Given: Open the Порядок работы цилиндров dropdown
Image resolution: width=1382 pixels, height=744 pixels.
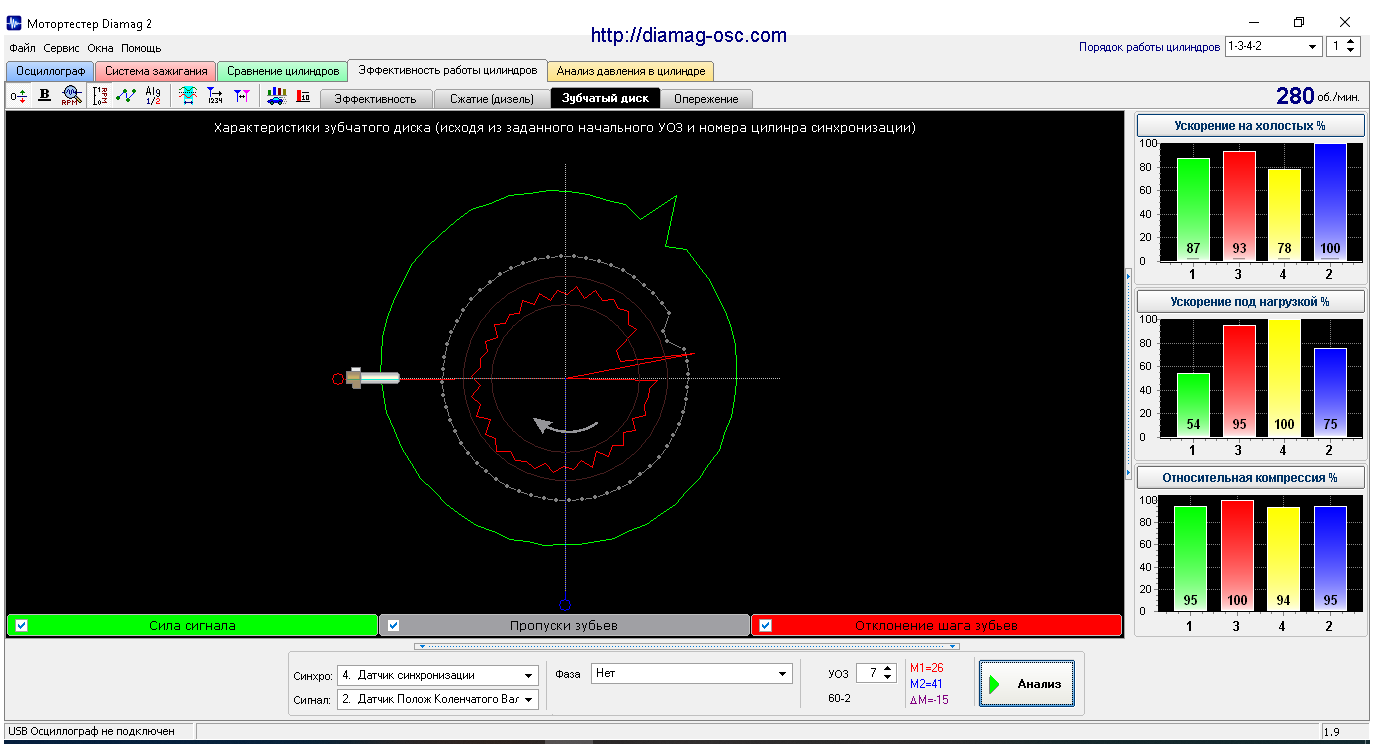Looking at the screenshot, I should click(1273, 47).
